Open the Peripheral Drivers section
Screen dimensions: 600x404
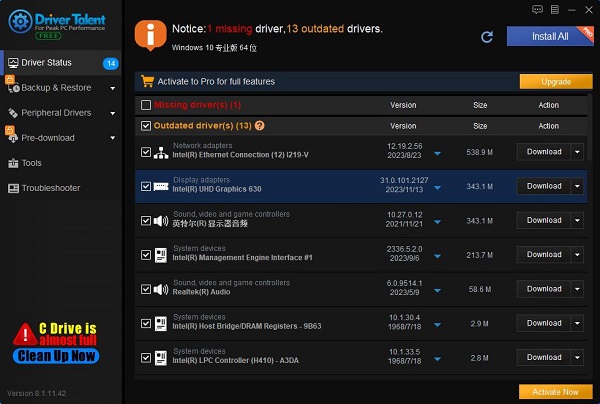61,113
